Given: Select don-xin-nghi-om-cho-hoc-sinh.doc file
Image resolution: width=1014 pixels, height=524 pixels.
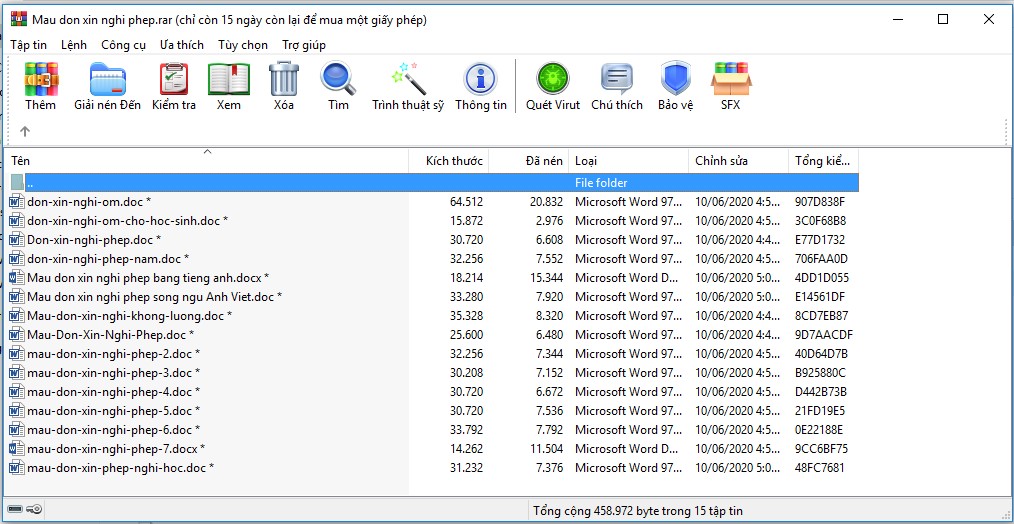Looking at the screenshot, I should click(434, 221).
